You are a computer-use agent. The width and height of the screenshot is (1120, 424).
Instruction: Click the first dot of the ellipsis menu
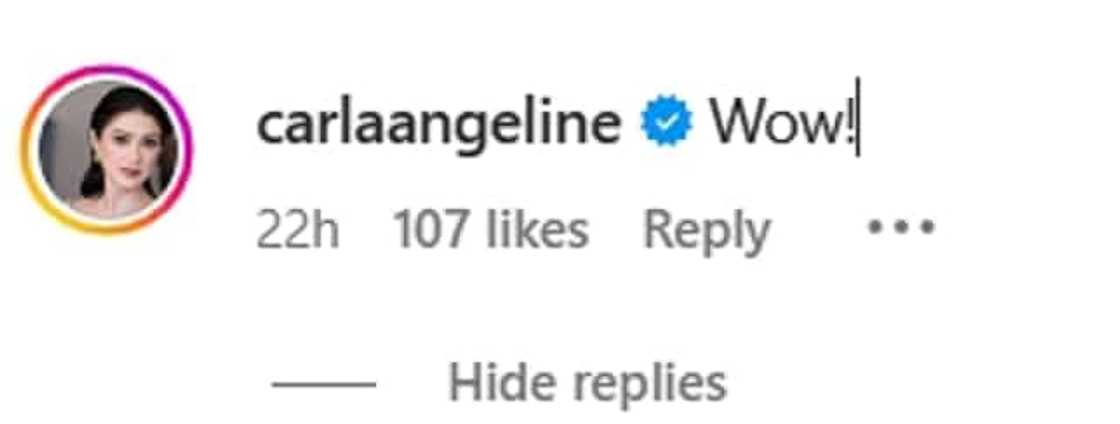[874, 228]
